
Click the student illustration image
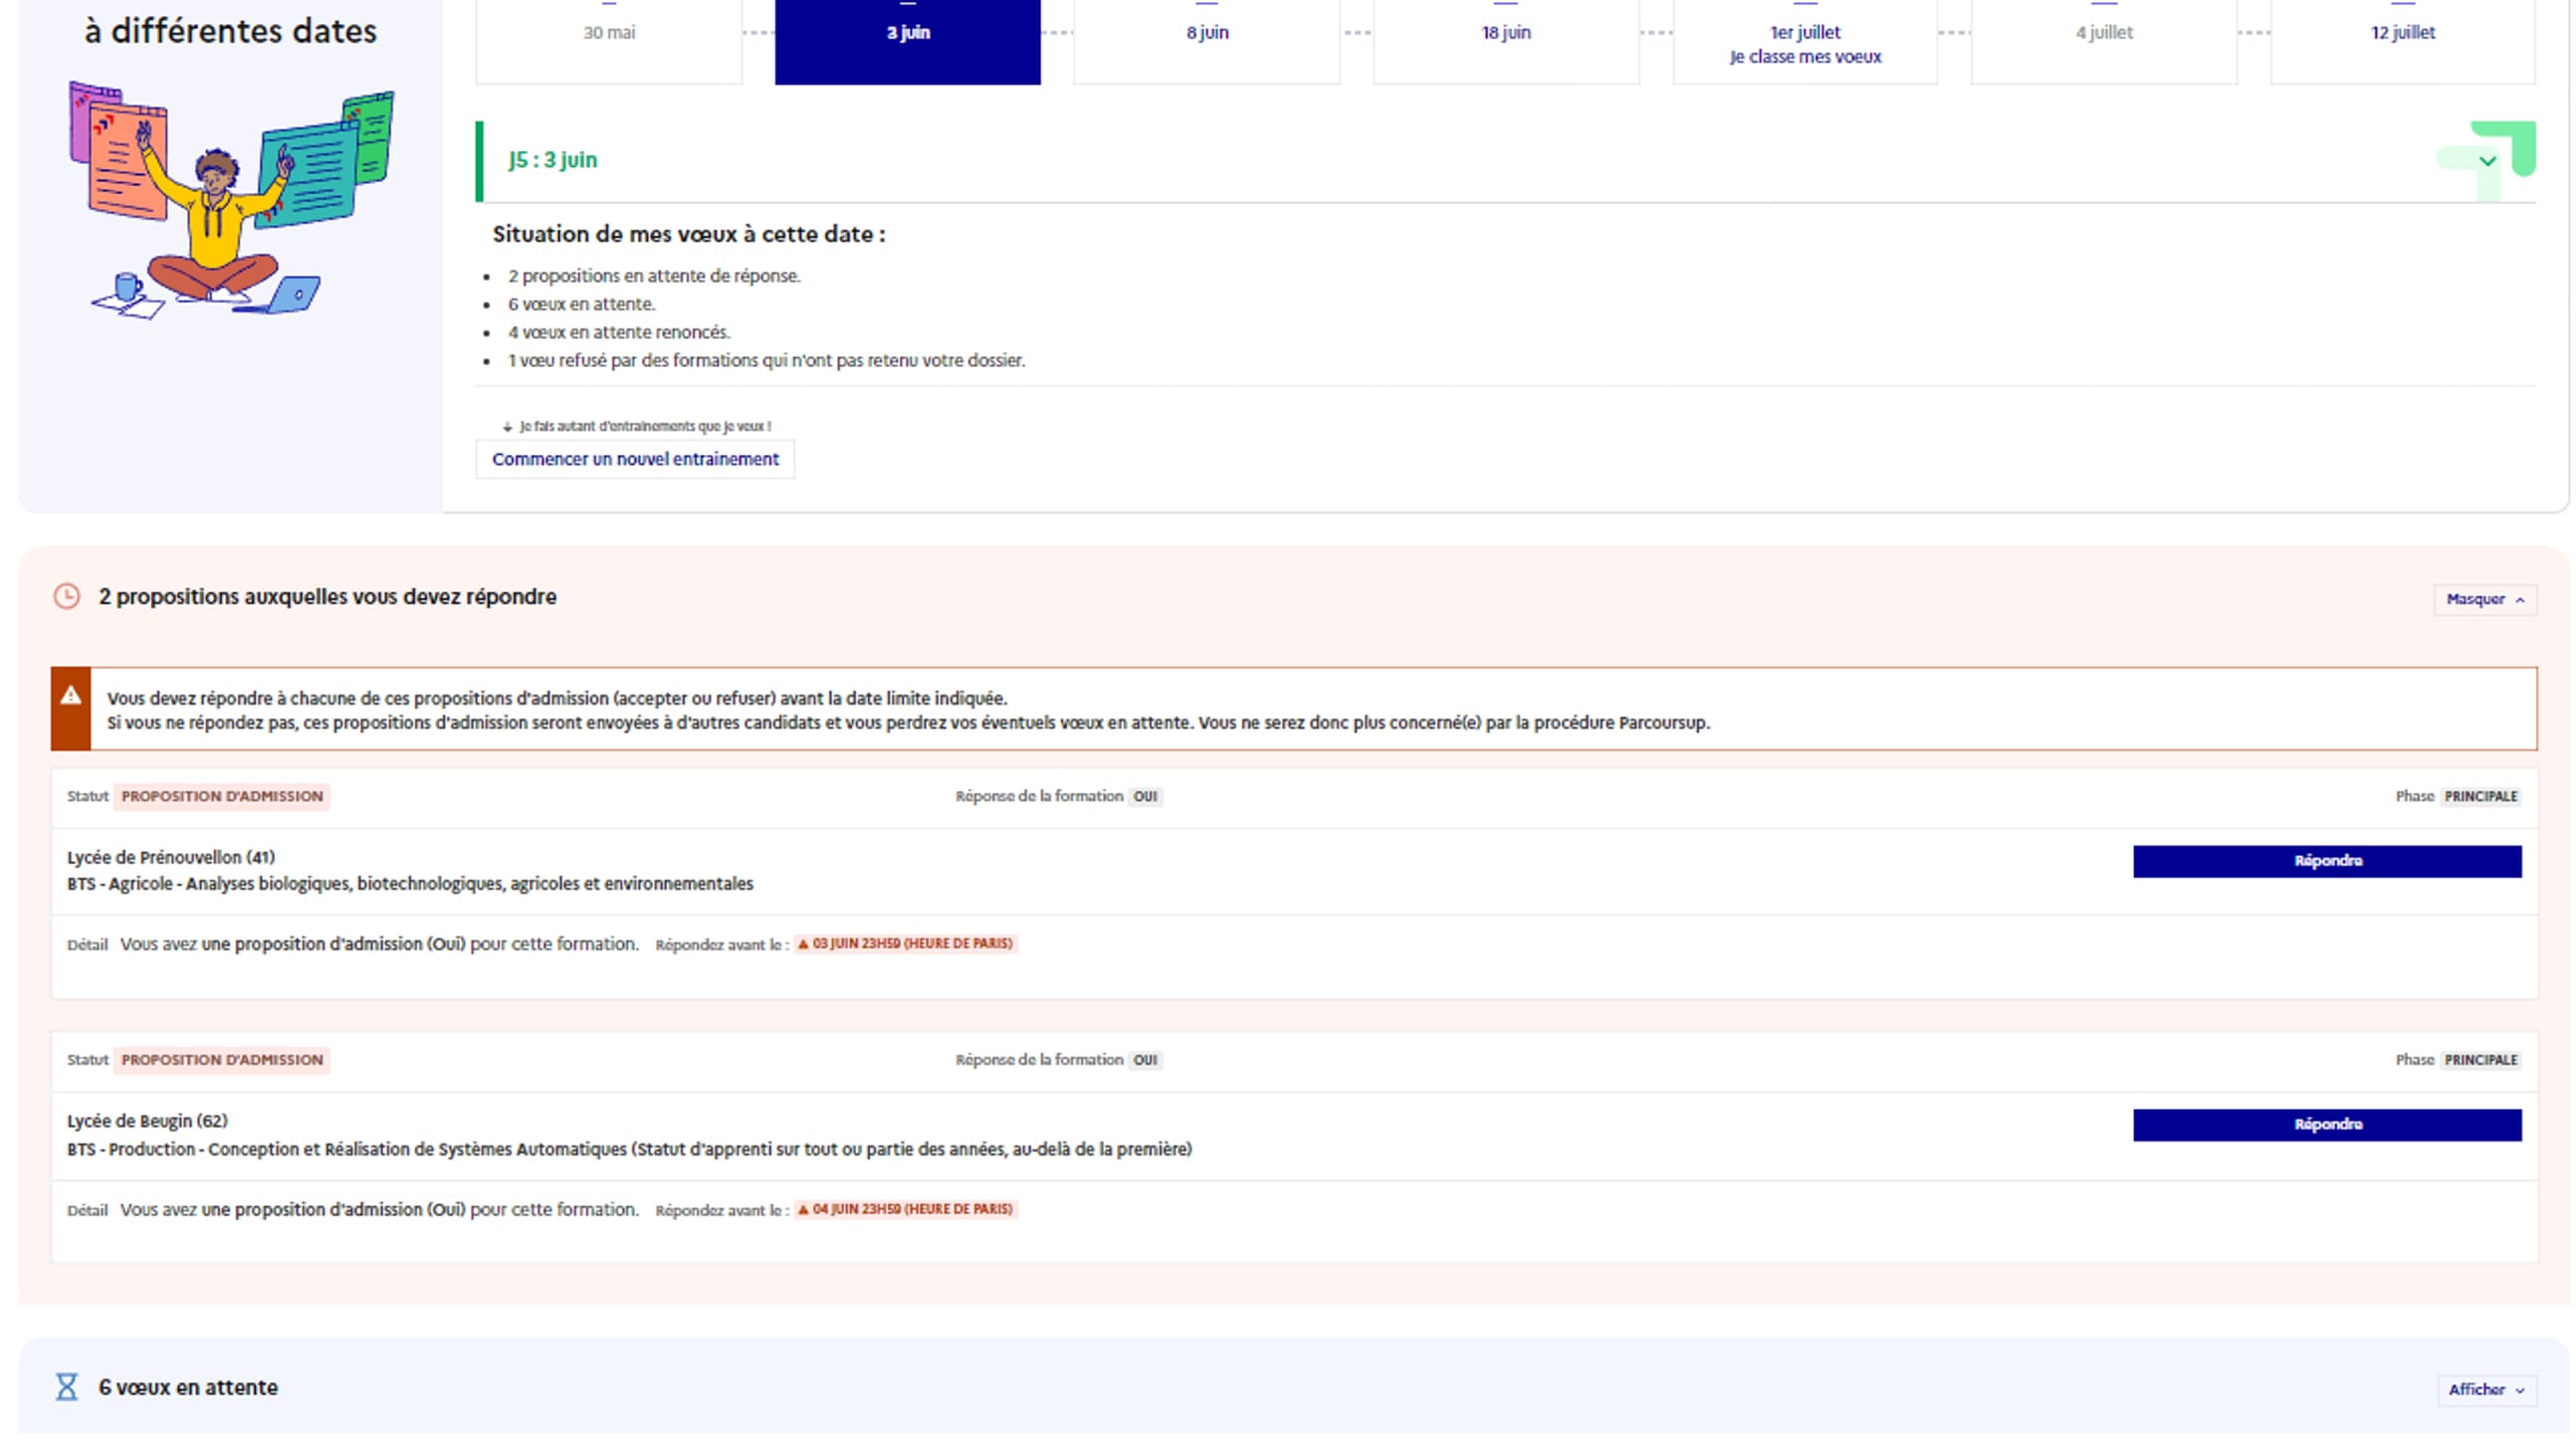tap(230, 200)
